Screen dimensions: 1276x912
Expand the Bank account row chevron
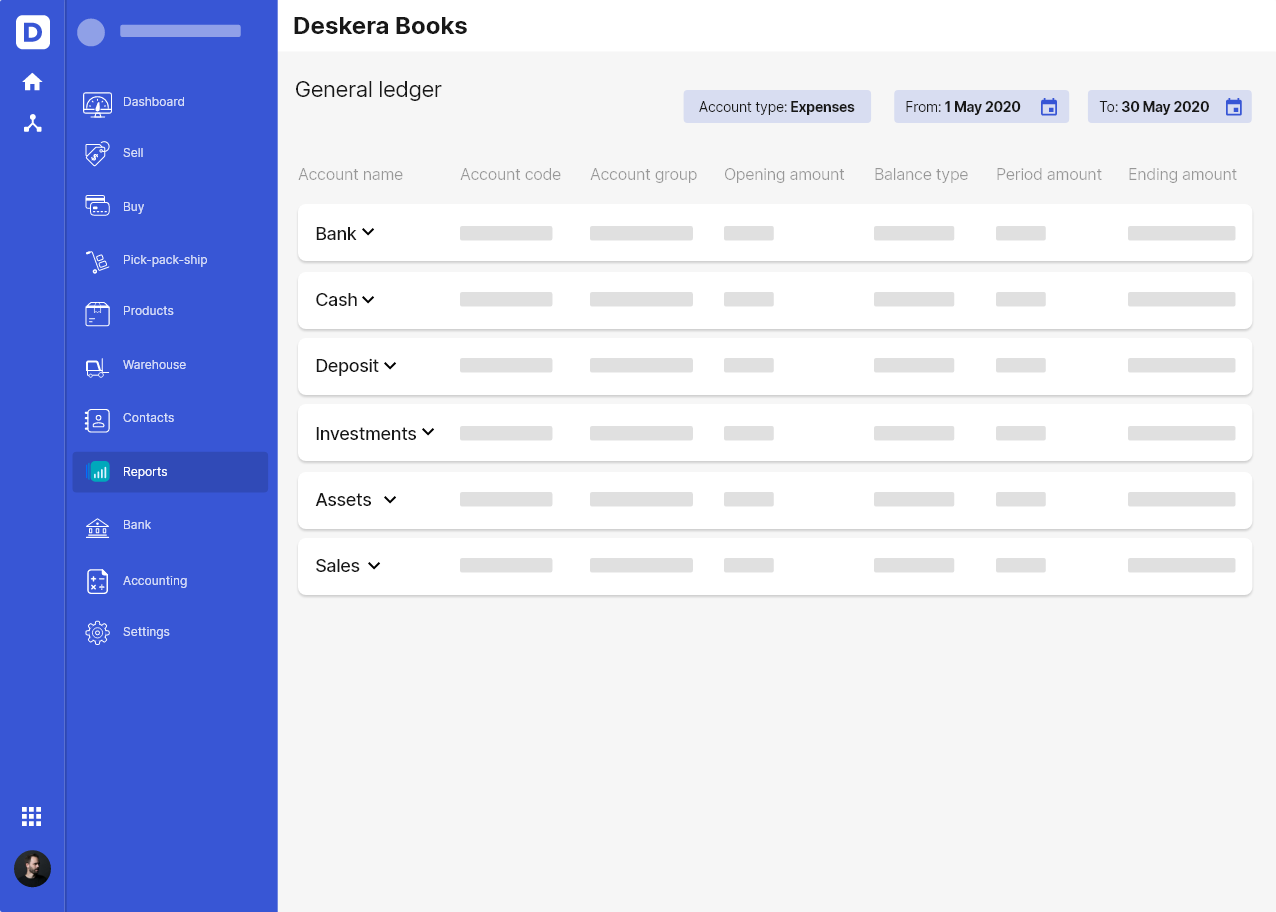(368, 232)
